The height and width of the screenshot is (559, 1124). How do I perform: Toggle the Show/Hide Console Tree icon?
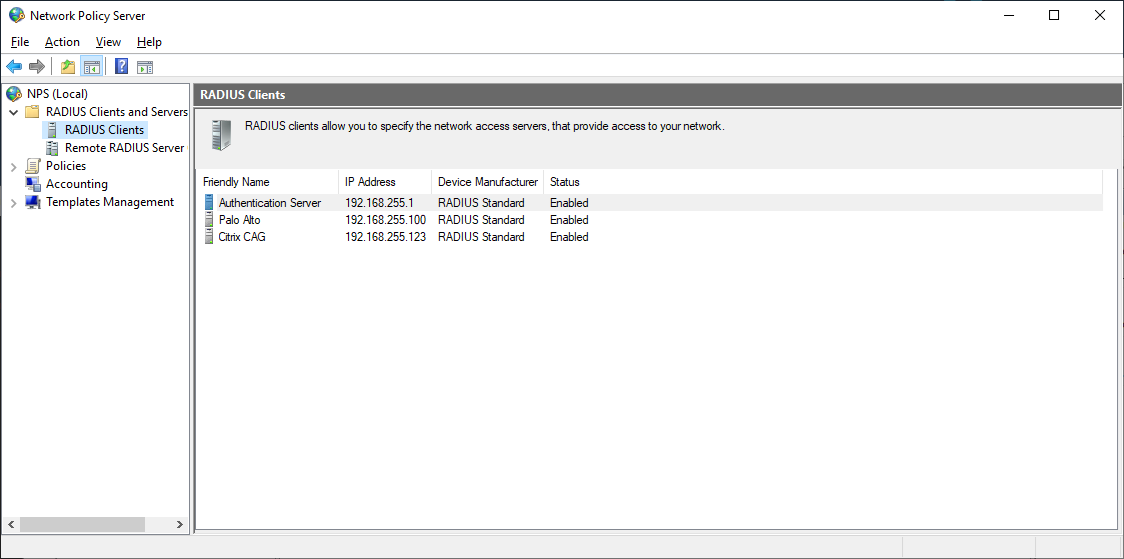(91, 67)
